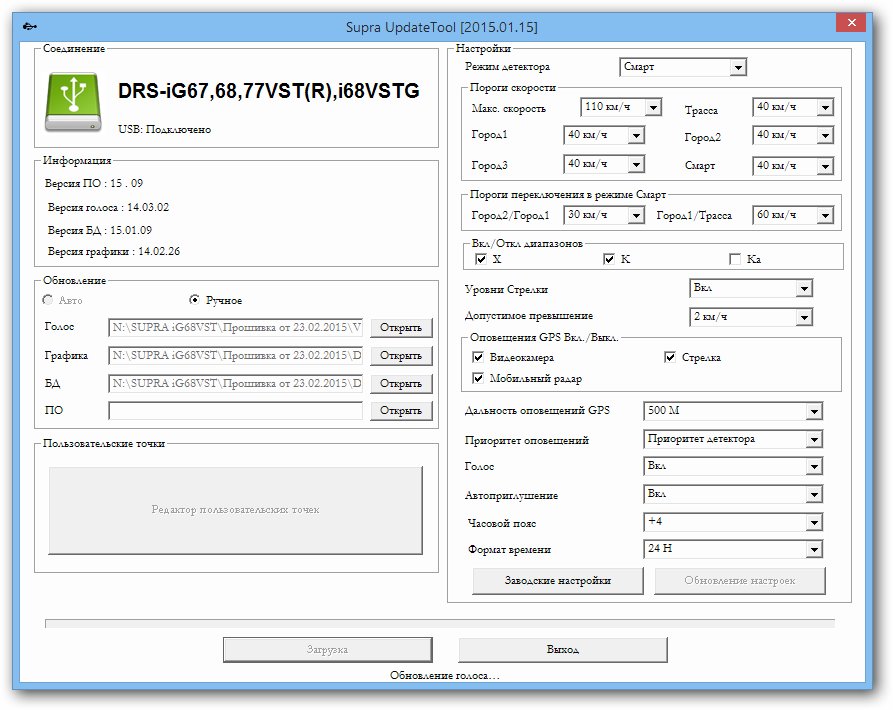This screenshot has height=710, width=893.
Task: Click the Supra UpdateTool [2015.01.15] title
Action: point(441,27)
